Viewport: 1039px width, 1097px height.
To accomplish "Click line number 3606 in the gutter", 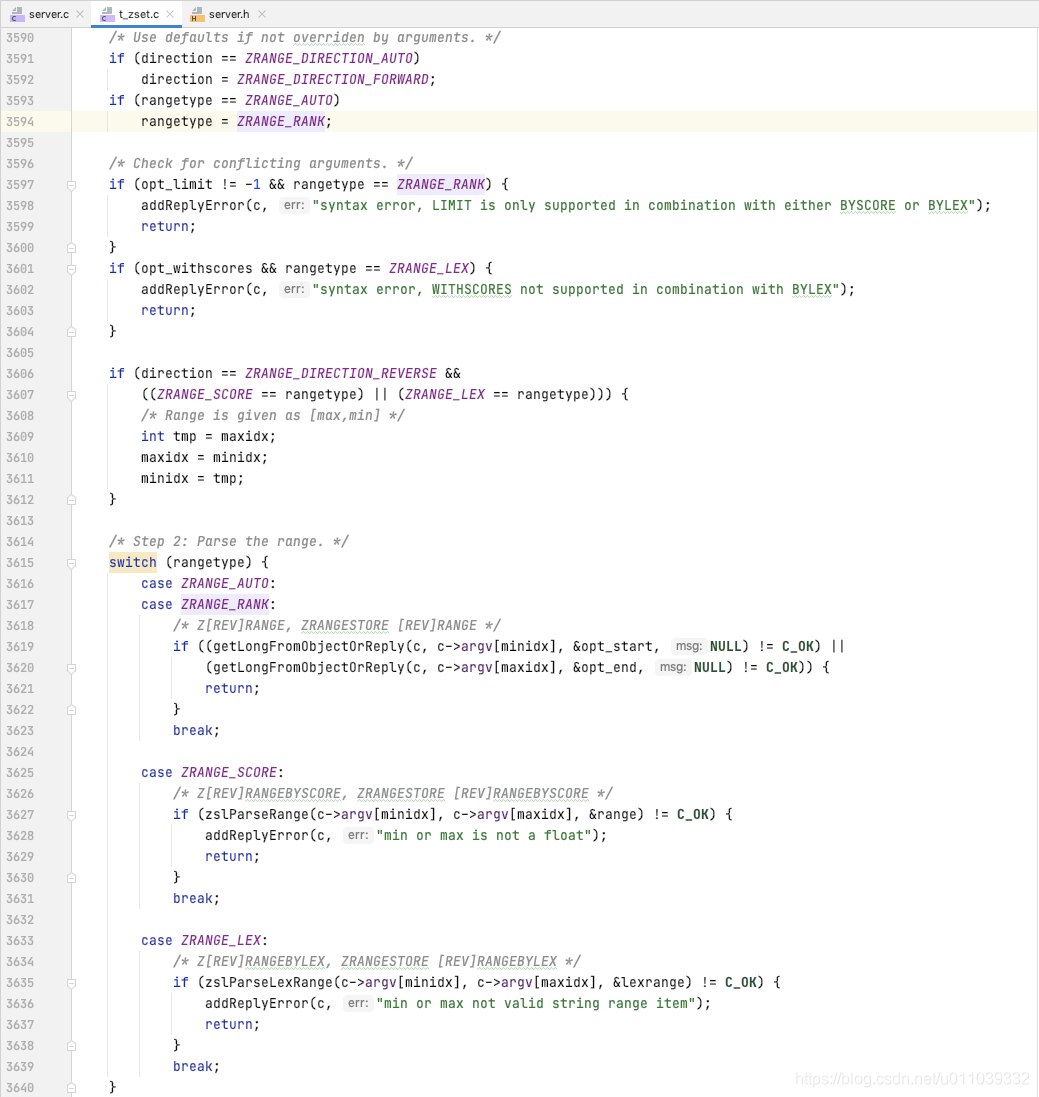I will [x=20, y=374].
